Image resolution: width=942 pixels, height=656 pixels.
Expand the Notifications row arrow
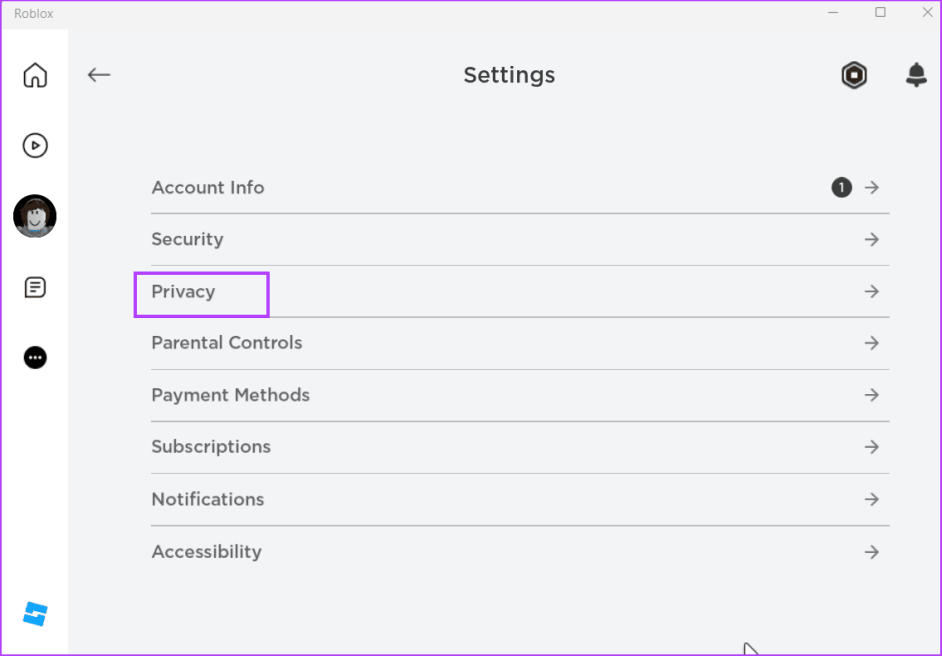tap(872, 499)
